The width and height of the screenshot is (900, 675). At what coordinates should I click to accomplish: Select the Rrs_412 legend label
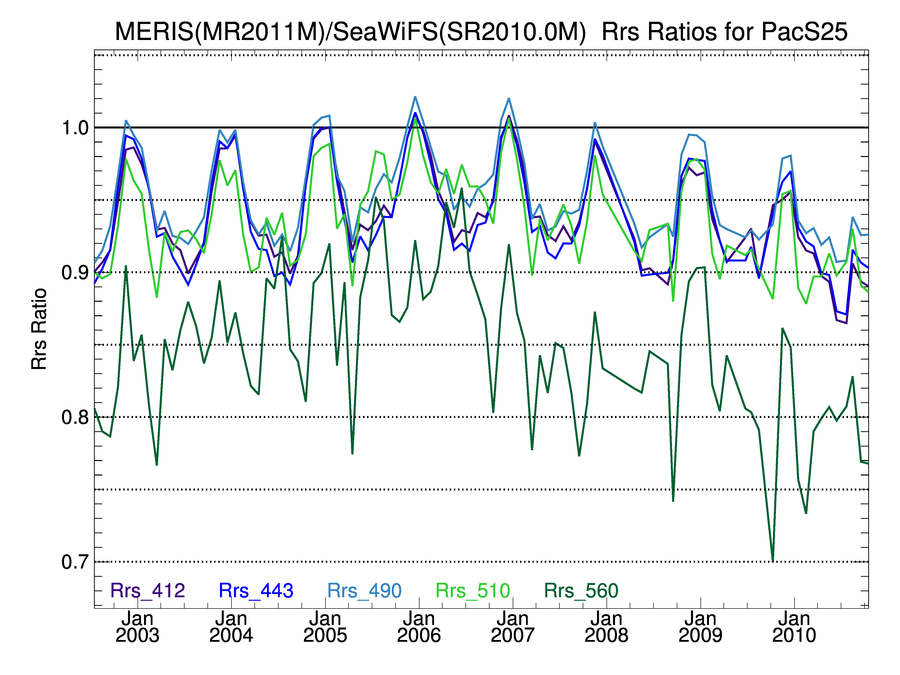[x=148, y=591]
